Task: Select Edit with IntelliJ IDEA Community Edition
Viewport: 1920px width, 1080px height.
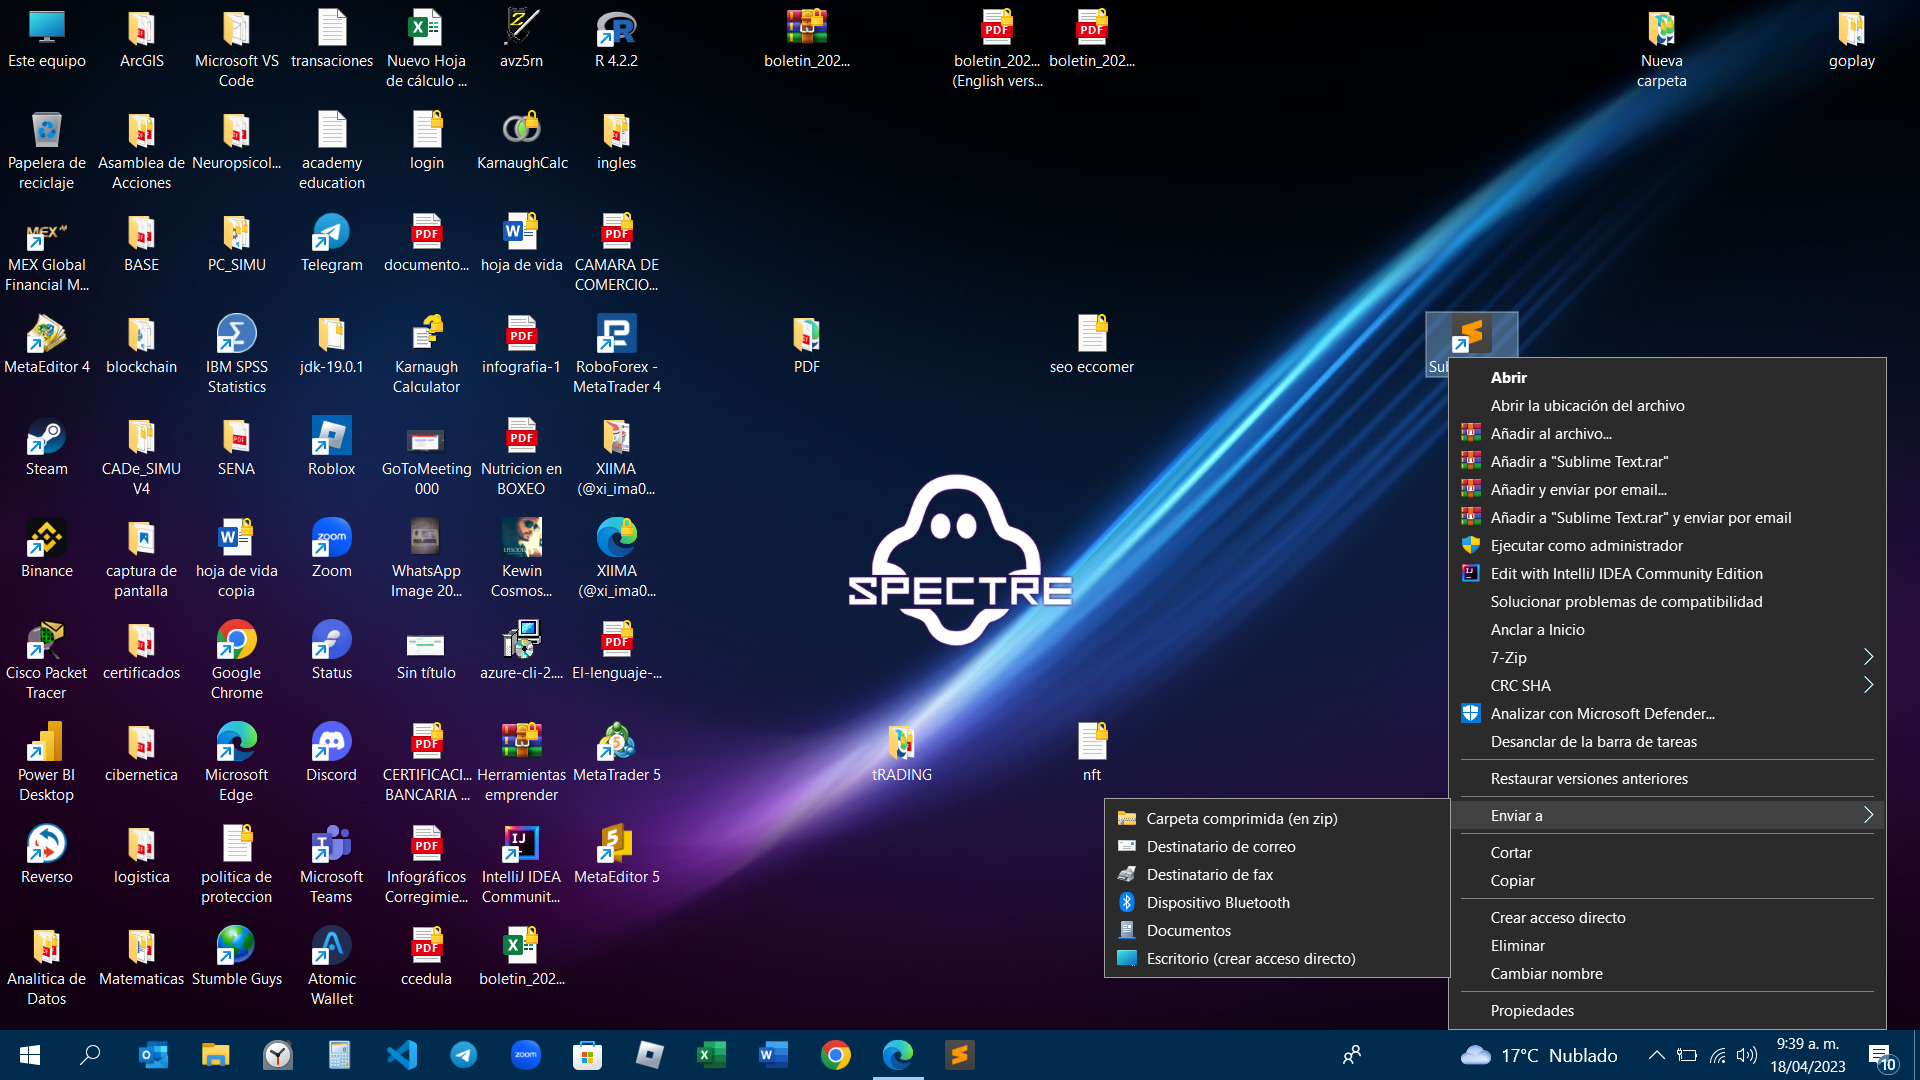Action: click(x=1667, y=573)
